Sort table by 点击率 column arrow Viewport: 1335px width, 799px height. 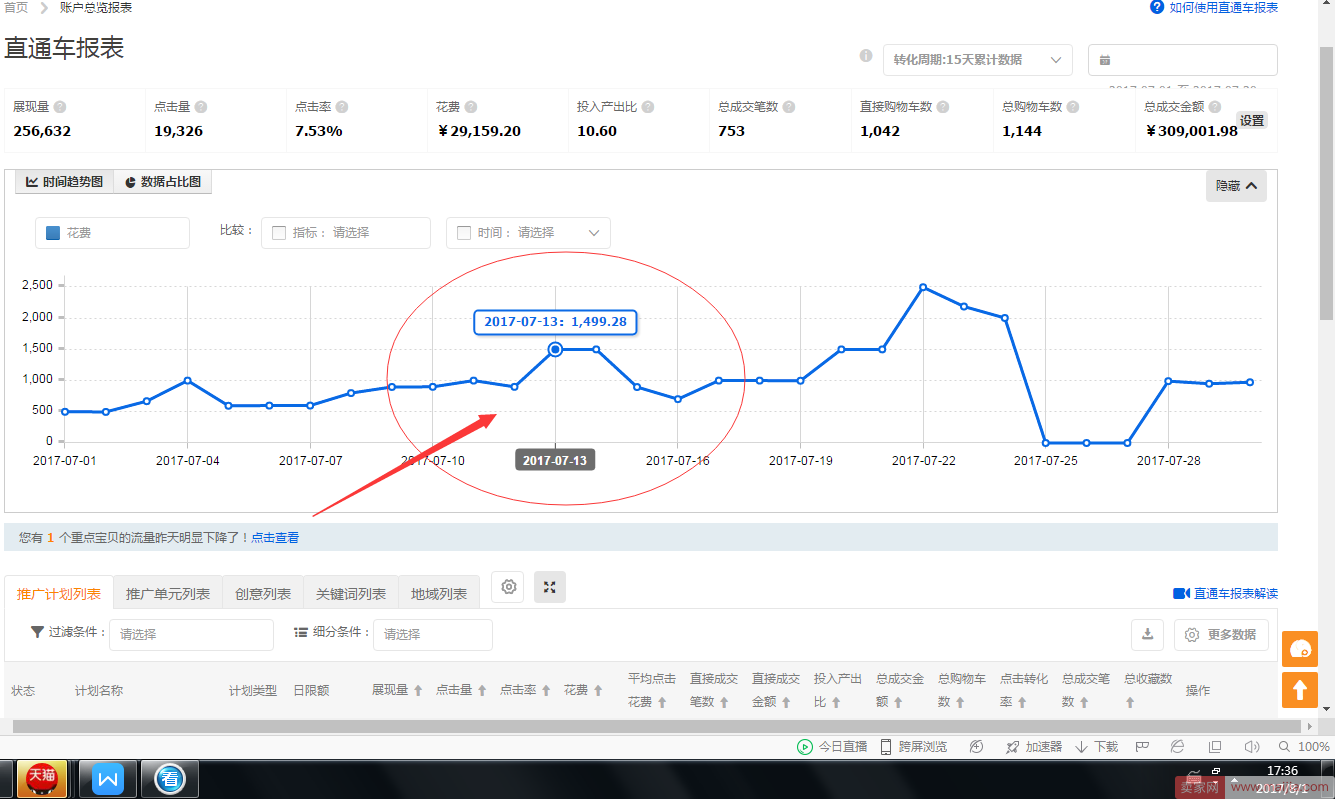pos(546,691)
